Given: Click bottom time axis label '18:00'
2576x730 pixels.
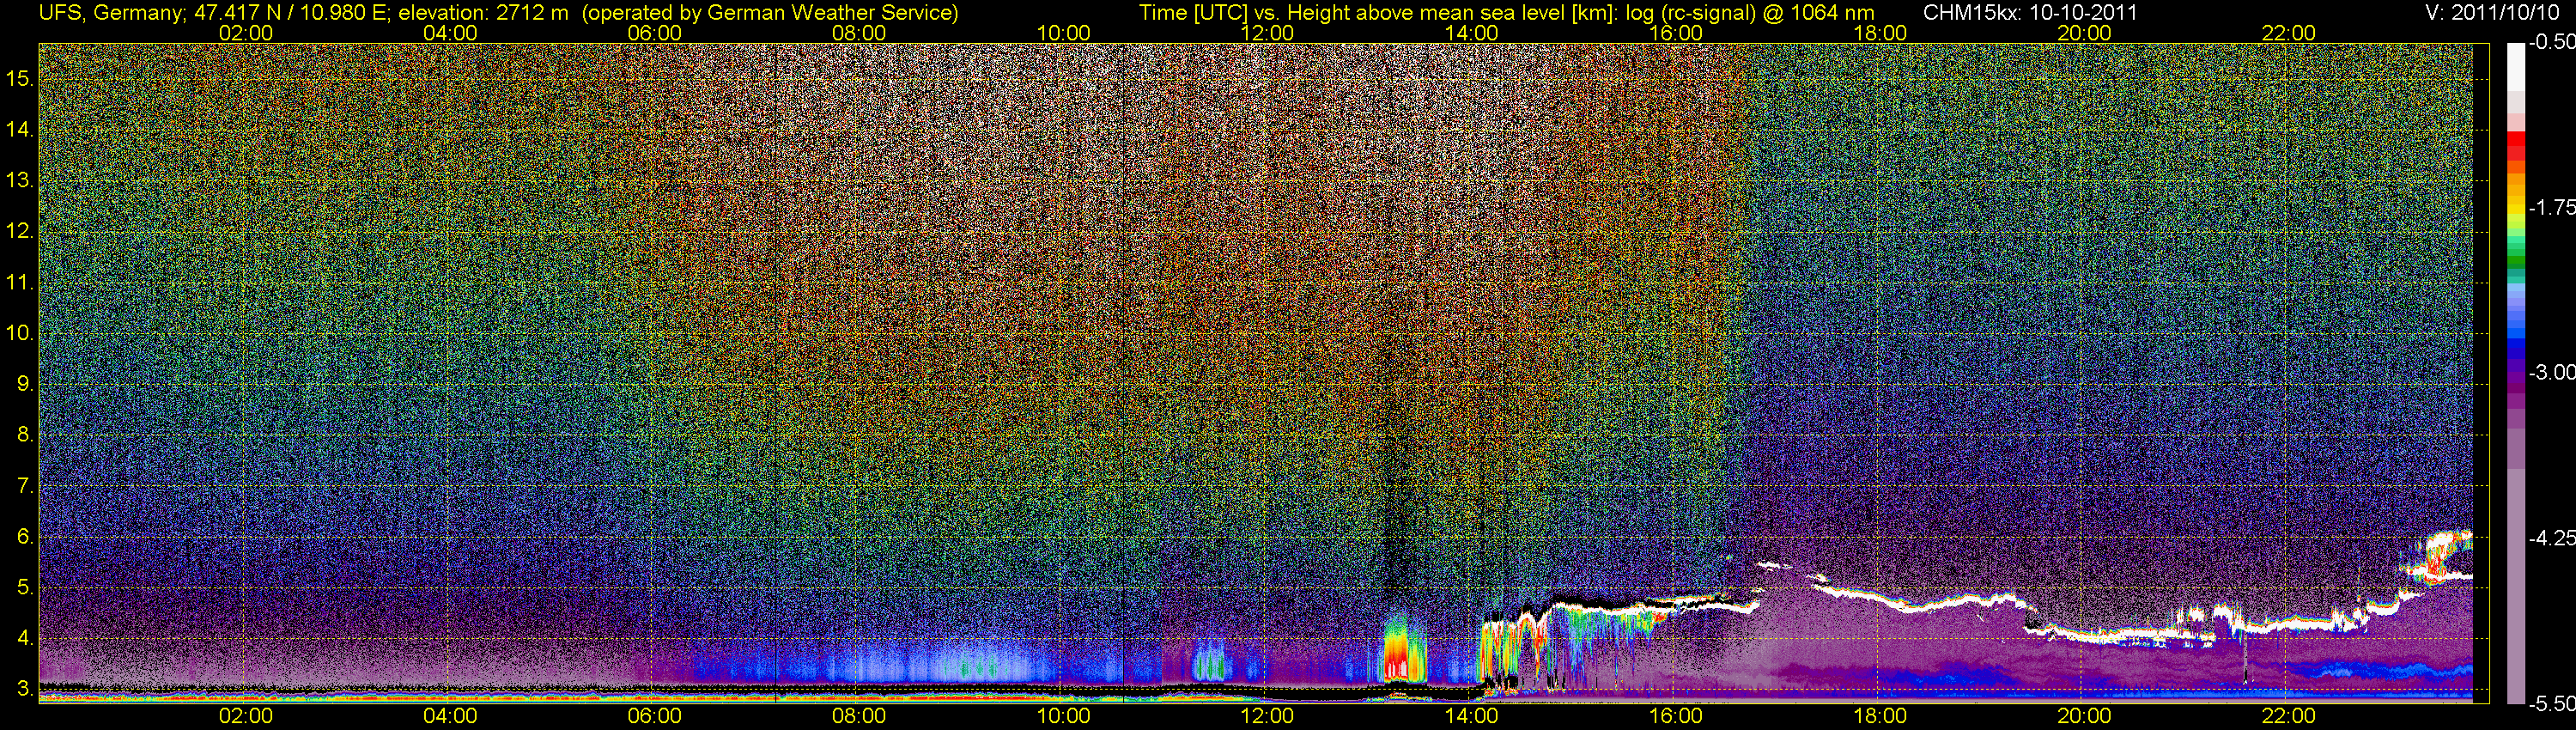Looking at the screenshot, I should (x=1880, y=716).
